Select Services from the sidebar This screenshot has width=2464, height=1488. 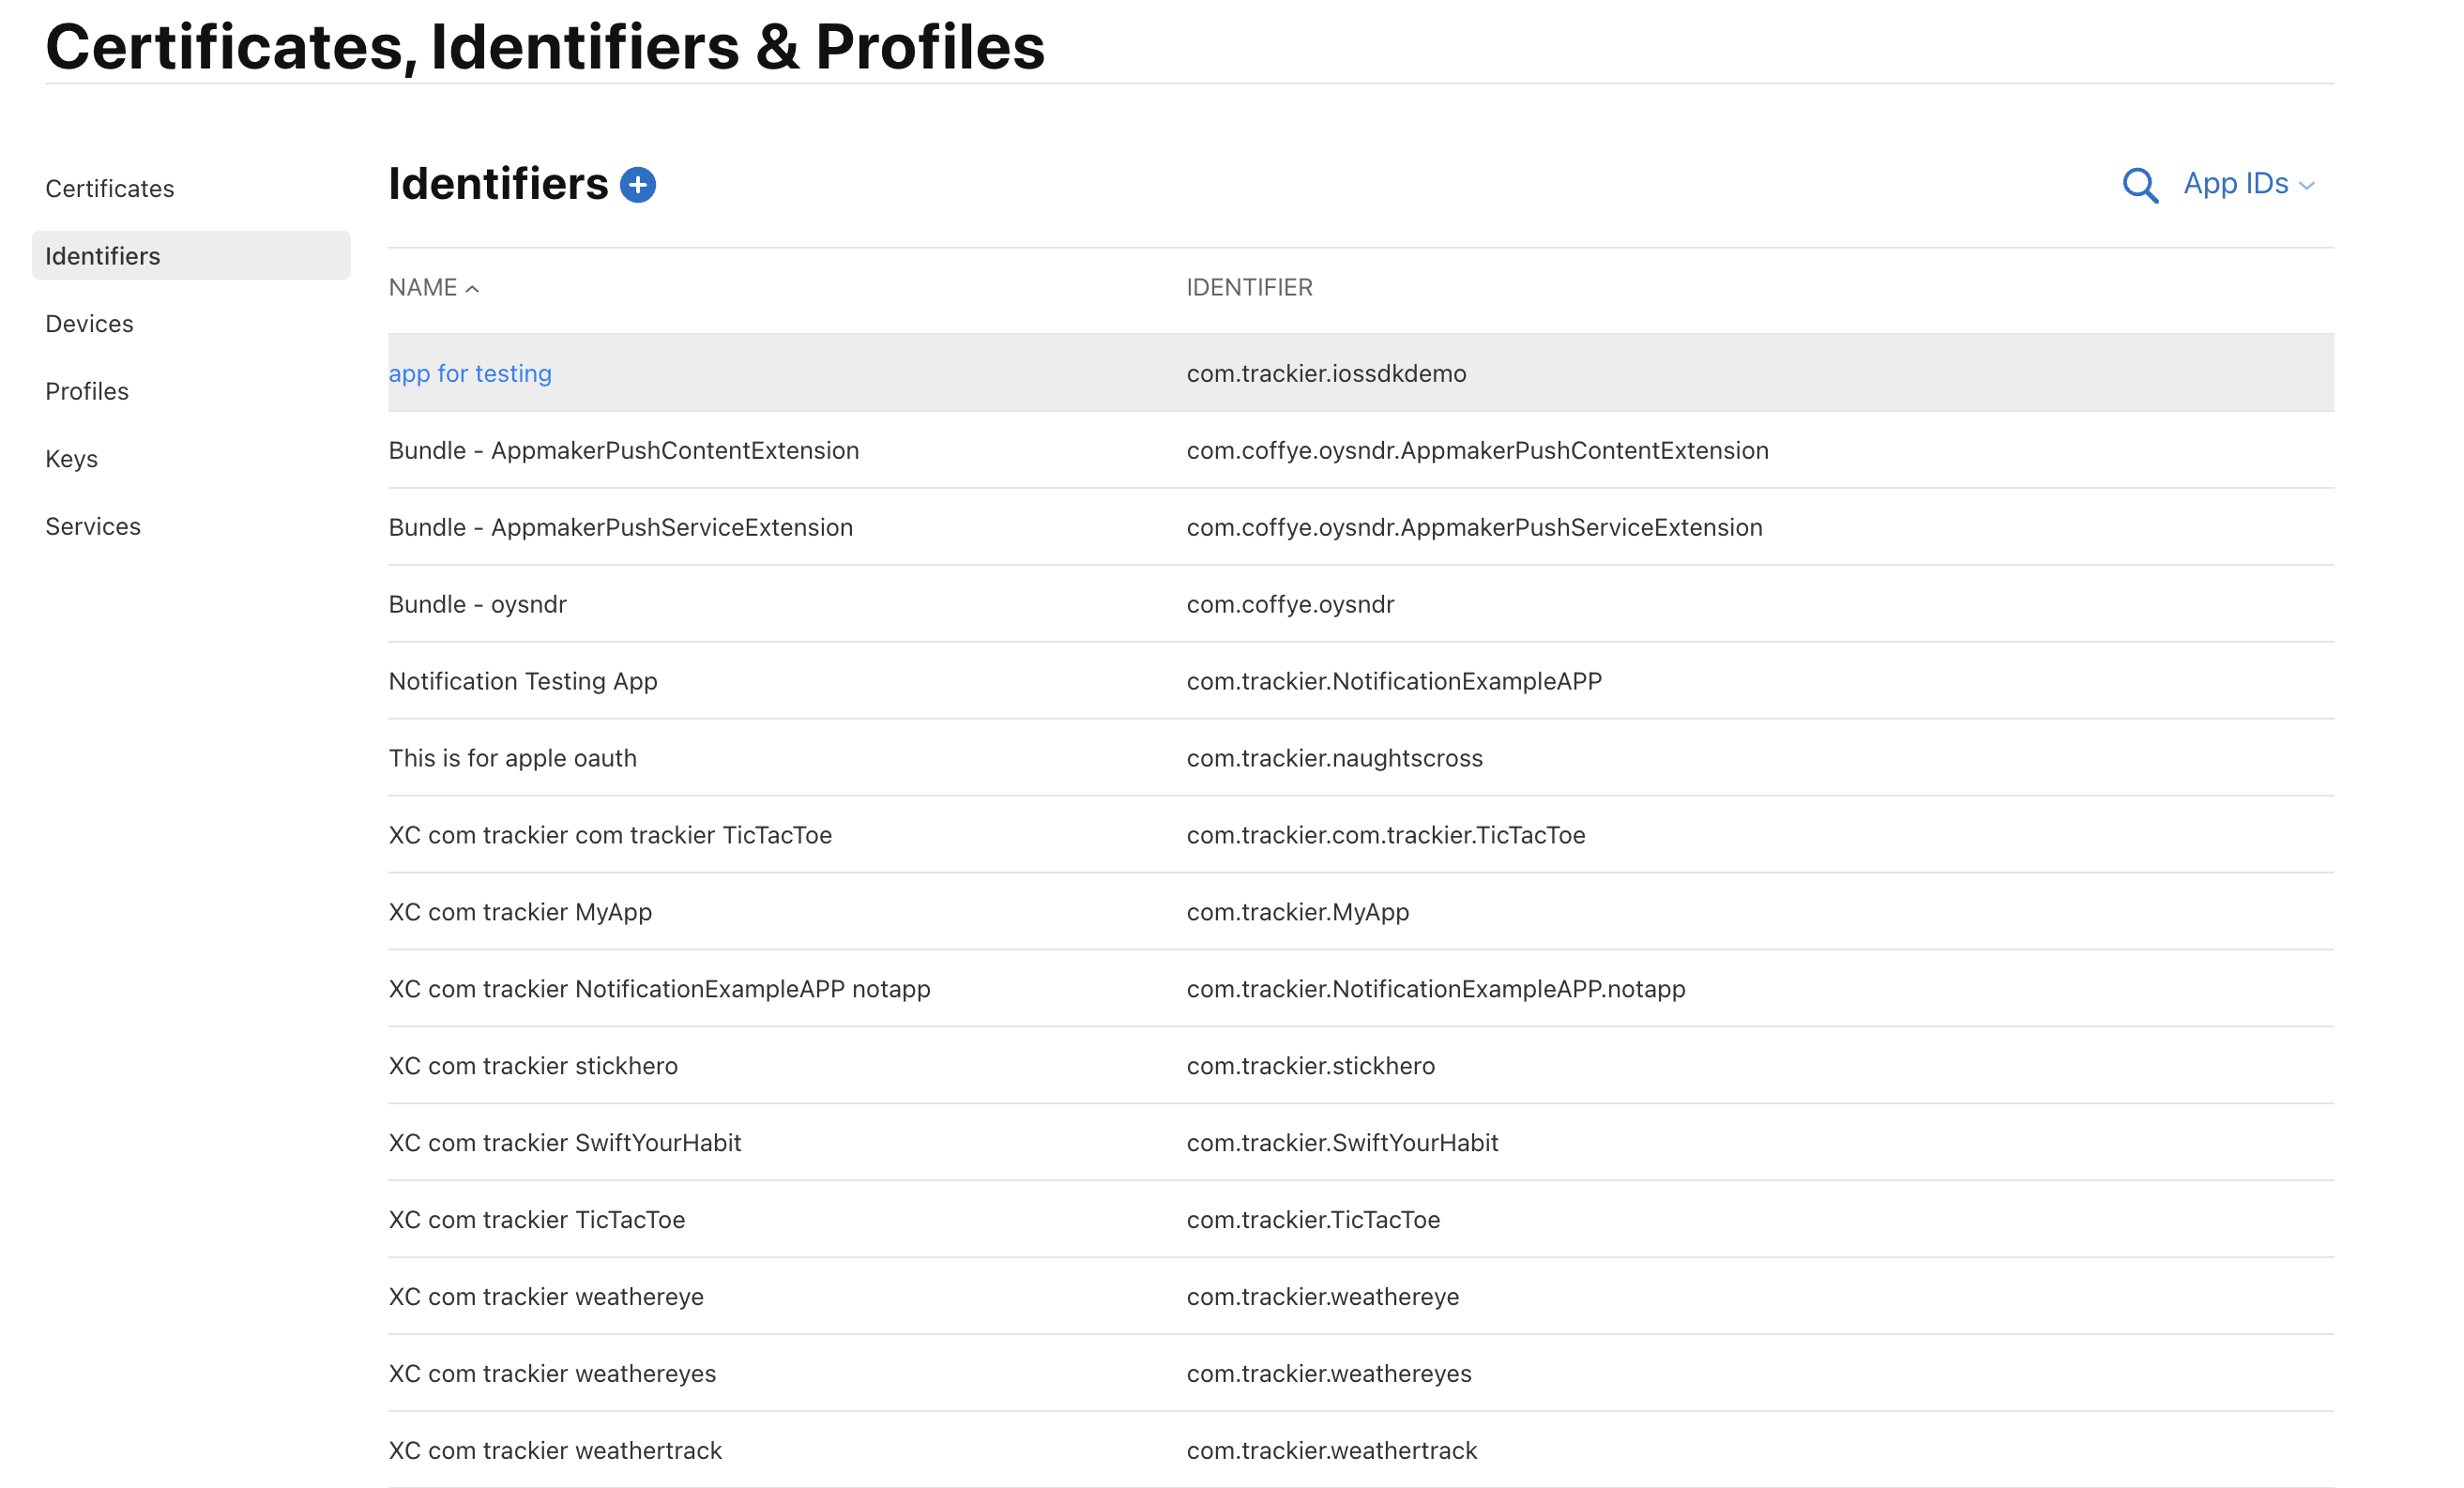(x=93, y=526)
